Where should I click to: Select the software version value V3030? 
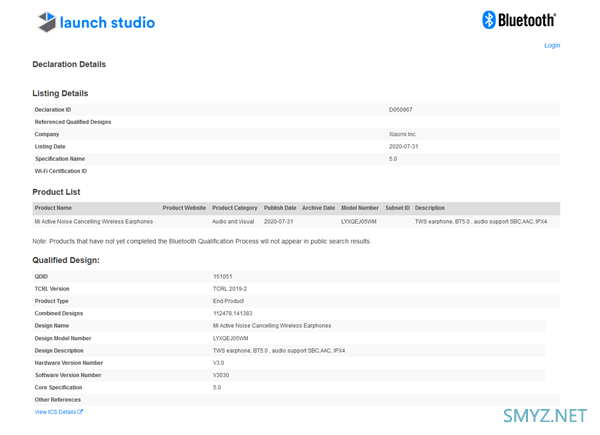click(221, 375)
